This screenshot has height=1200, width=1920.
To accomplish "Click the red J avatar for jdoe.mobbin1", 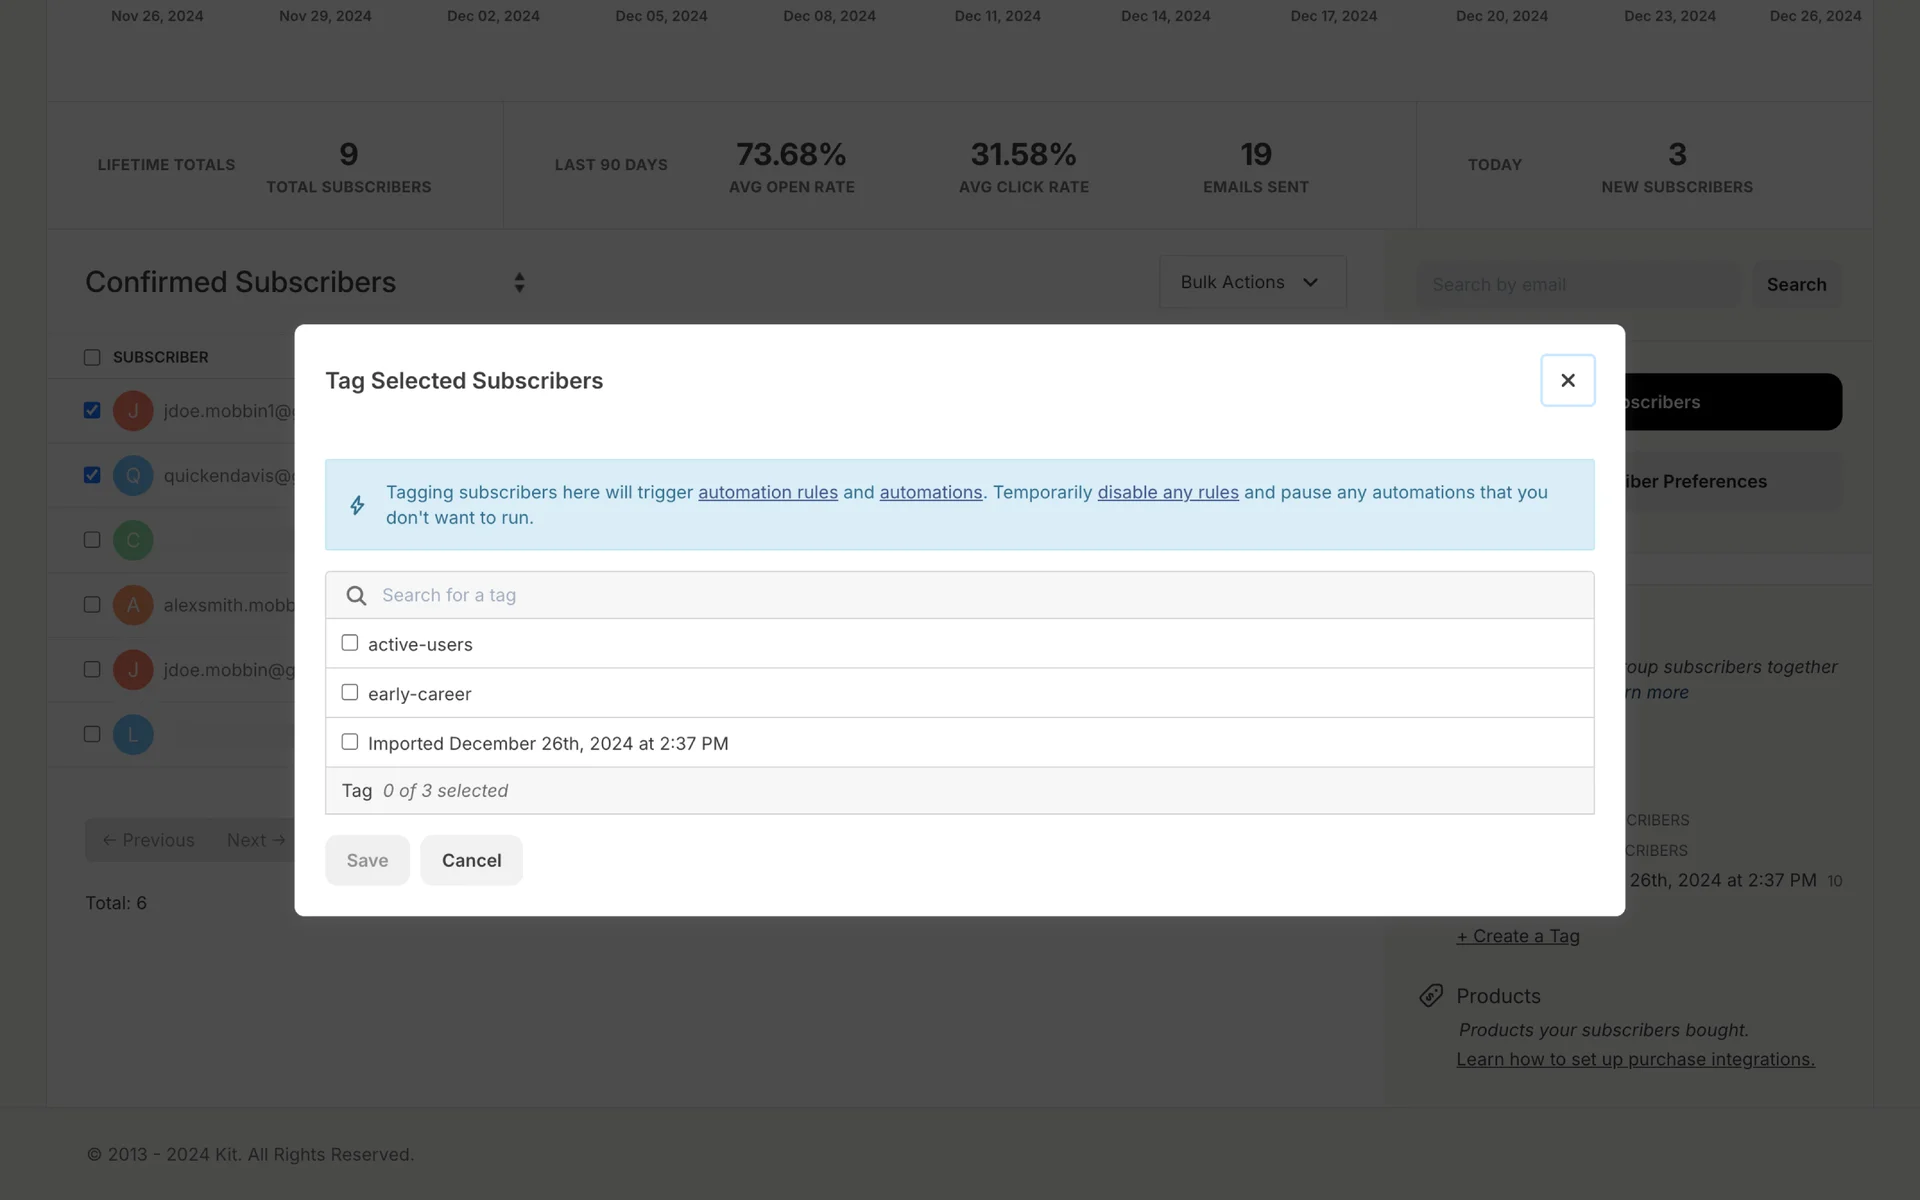I will coord(133,411).
